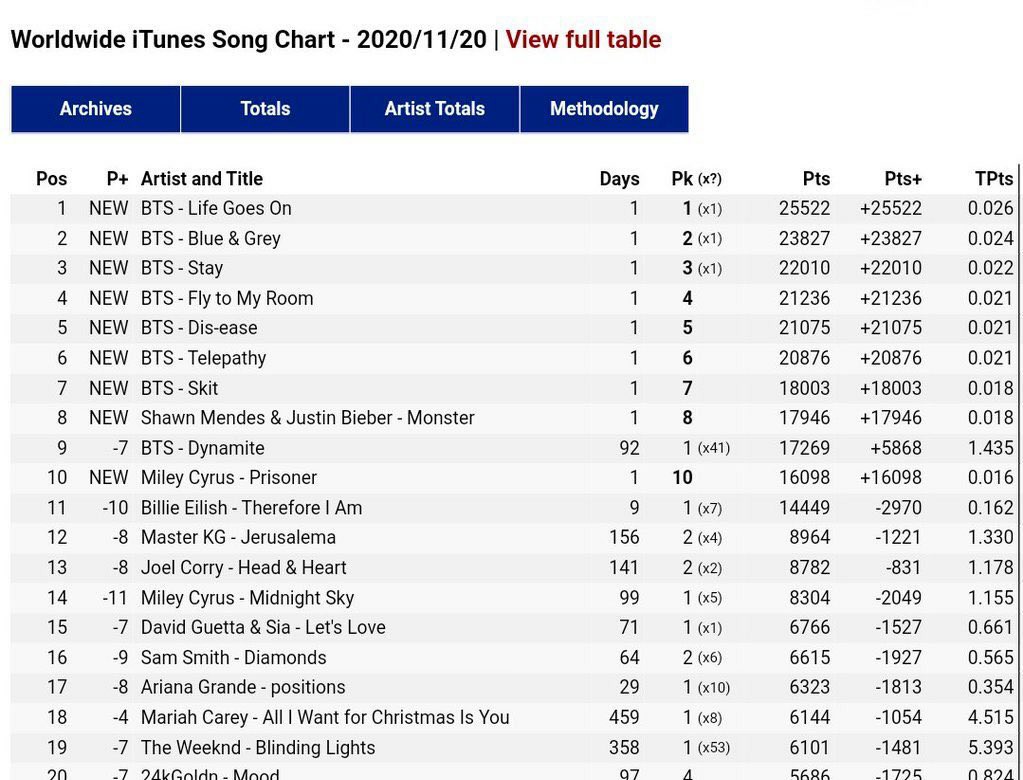This screenshot has width=1023, height=780.
Task: Open the View full table link
Action: (583, 40)
